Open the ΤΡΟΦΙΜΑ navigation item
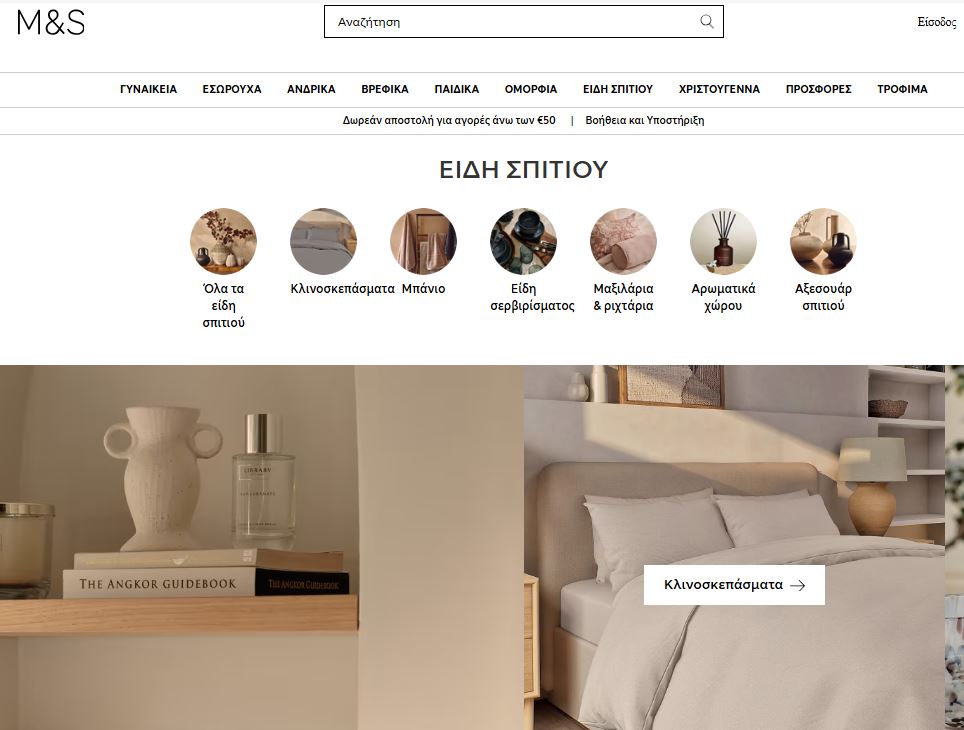Screen dimensions: 964x730 tap(902, 89)
